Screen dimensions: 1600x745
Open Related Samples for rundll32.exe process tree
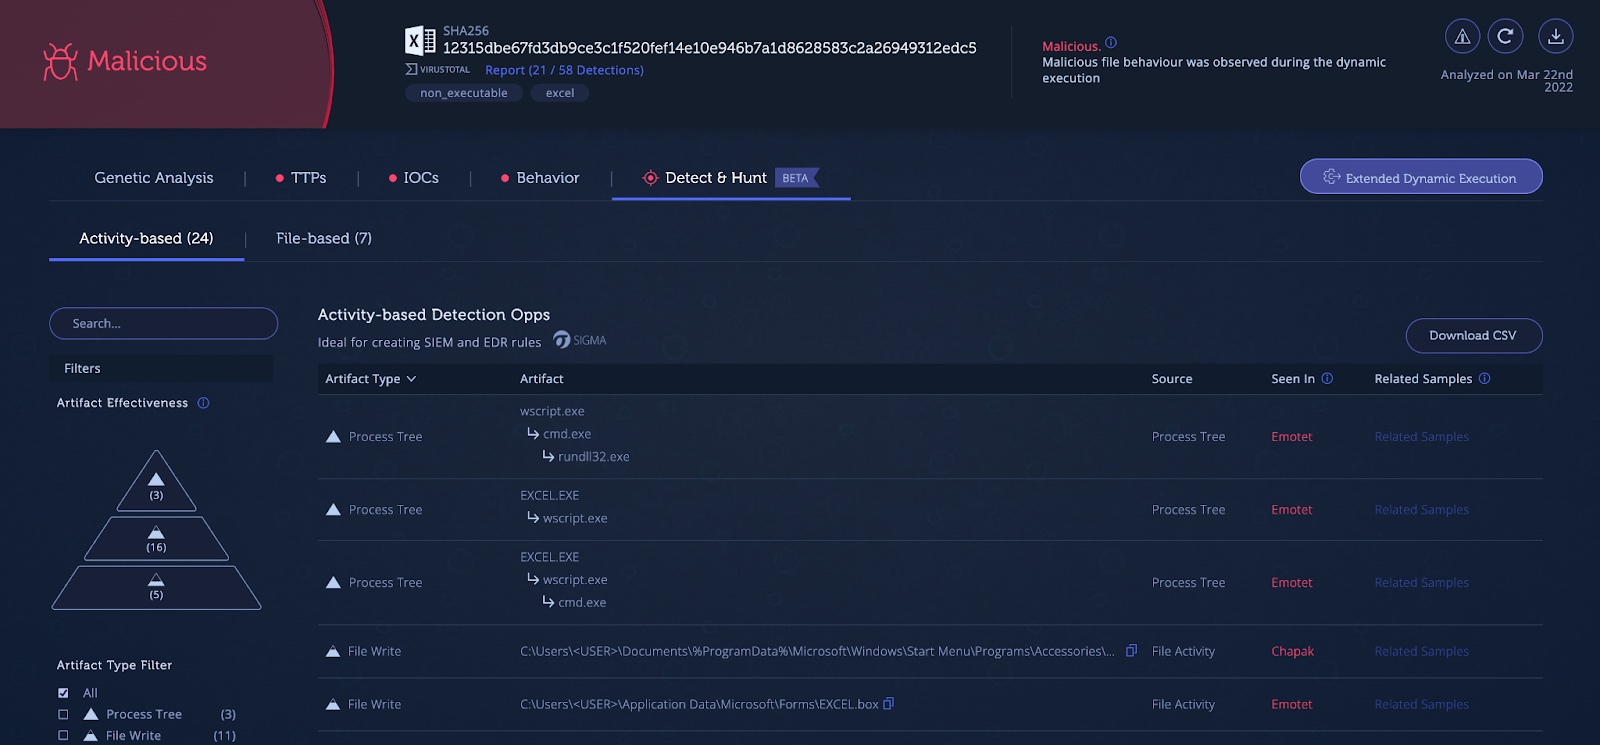(1421, 437)
